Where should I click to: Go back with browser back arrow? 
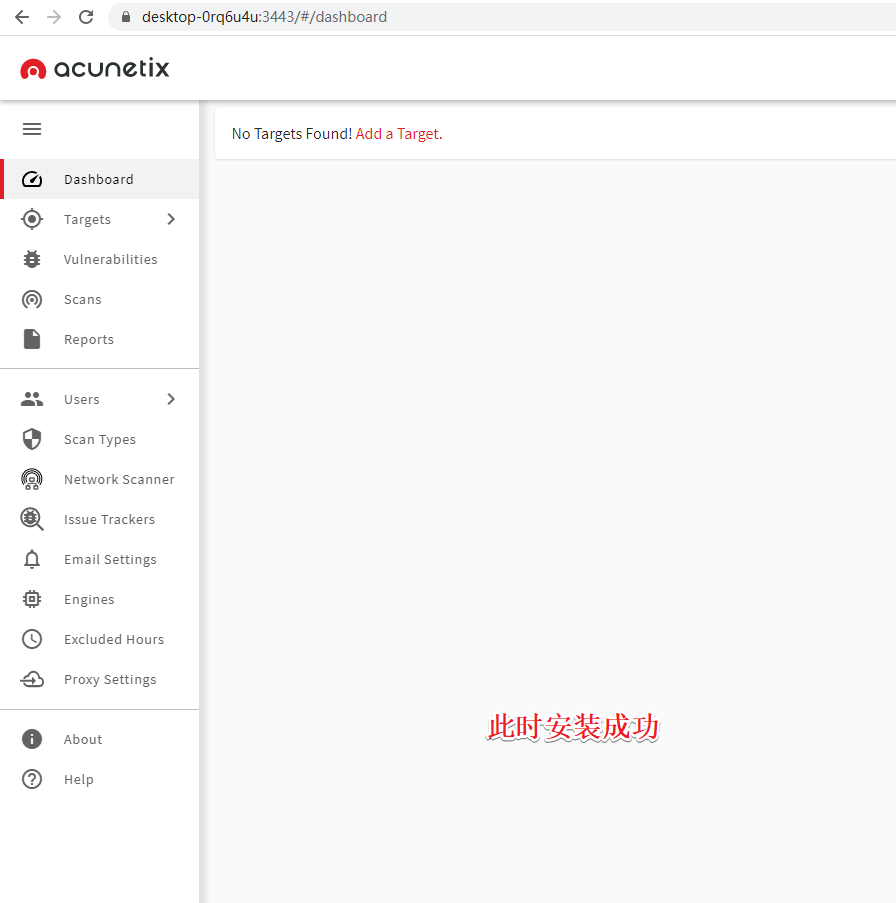point(22,17)
